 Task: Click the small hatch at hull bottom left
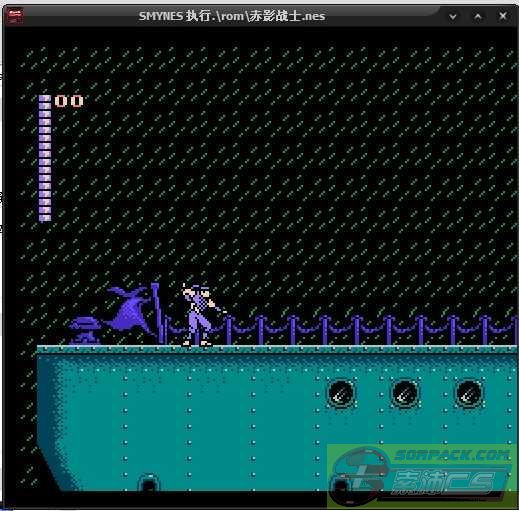(x=149, y=482)
